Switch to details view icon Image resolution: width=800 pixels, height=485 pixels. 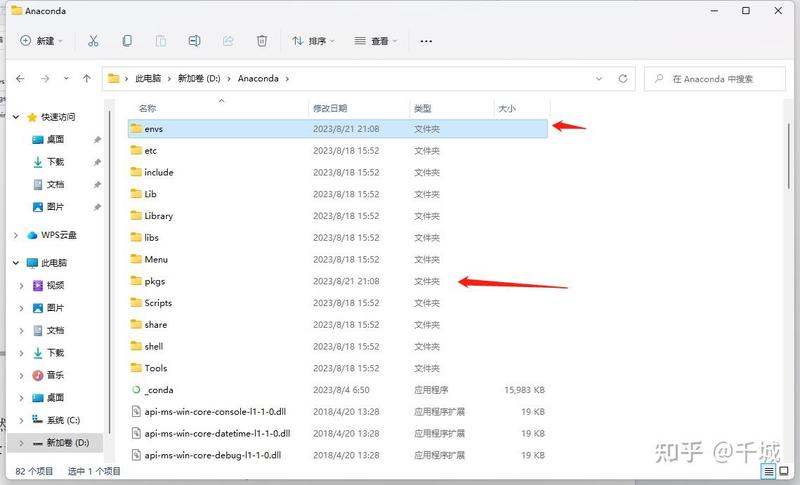click(769, 471)
